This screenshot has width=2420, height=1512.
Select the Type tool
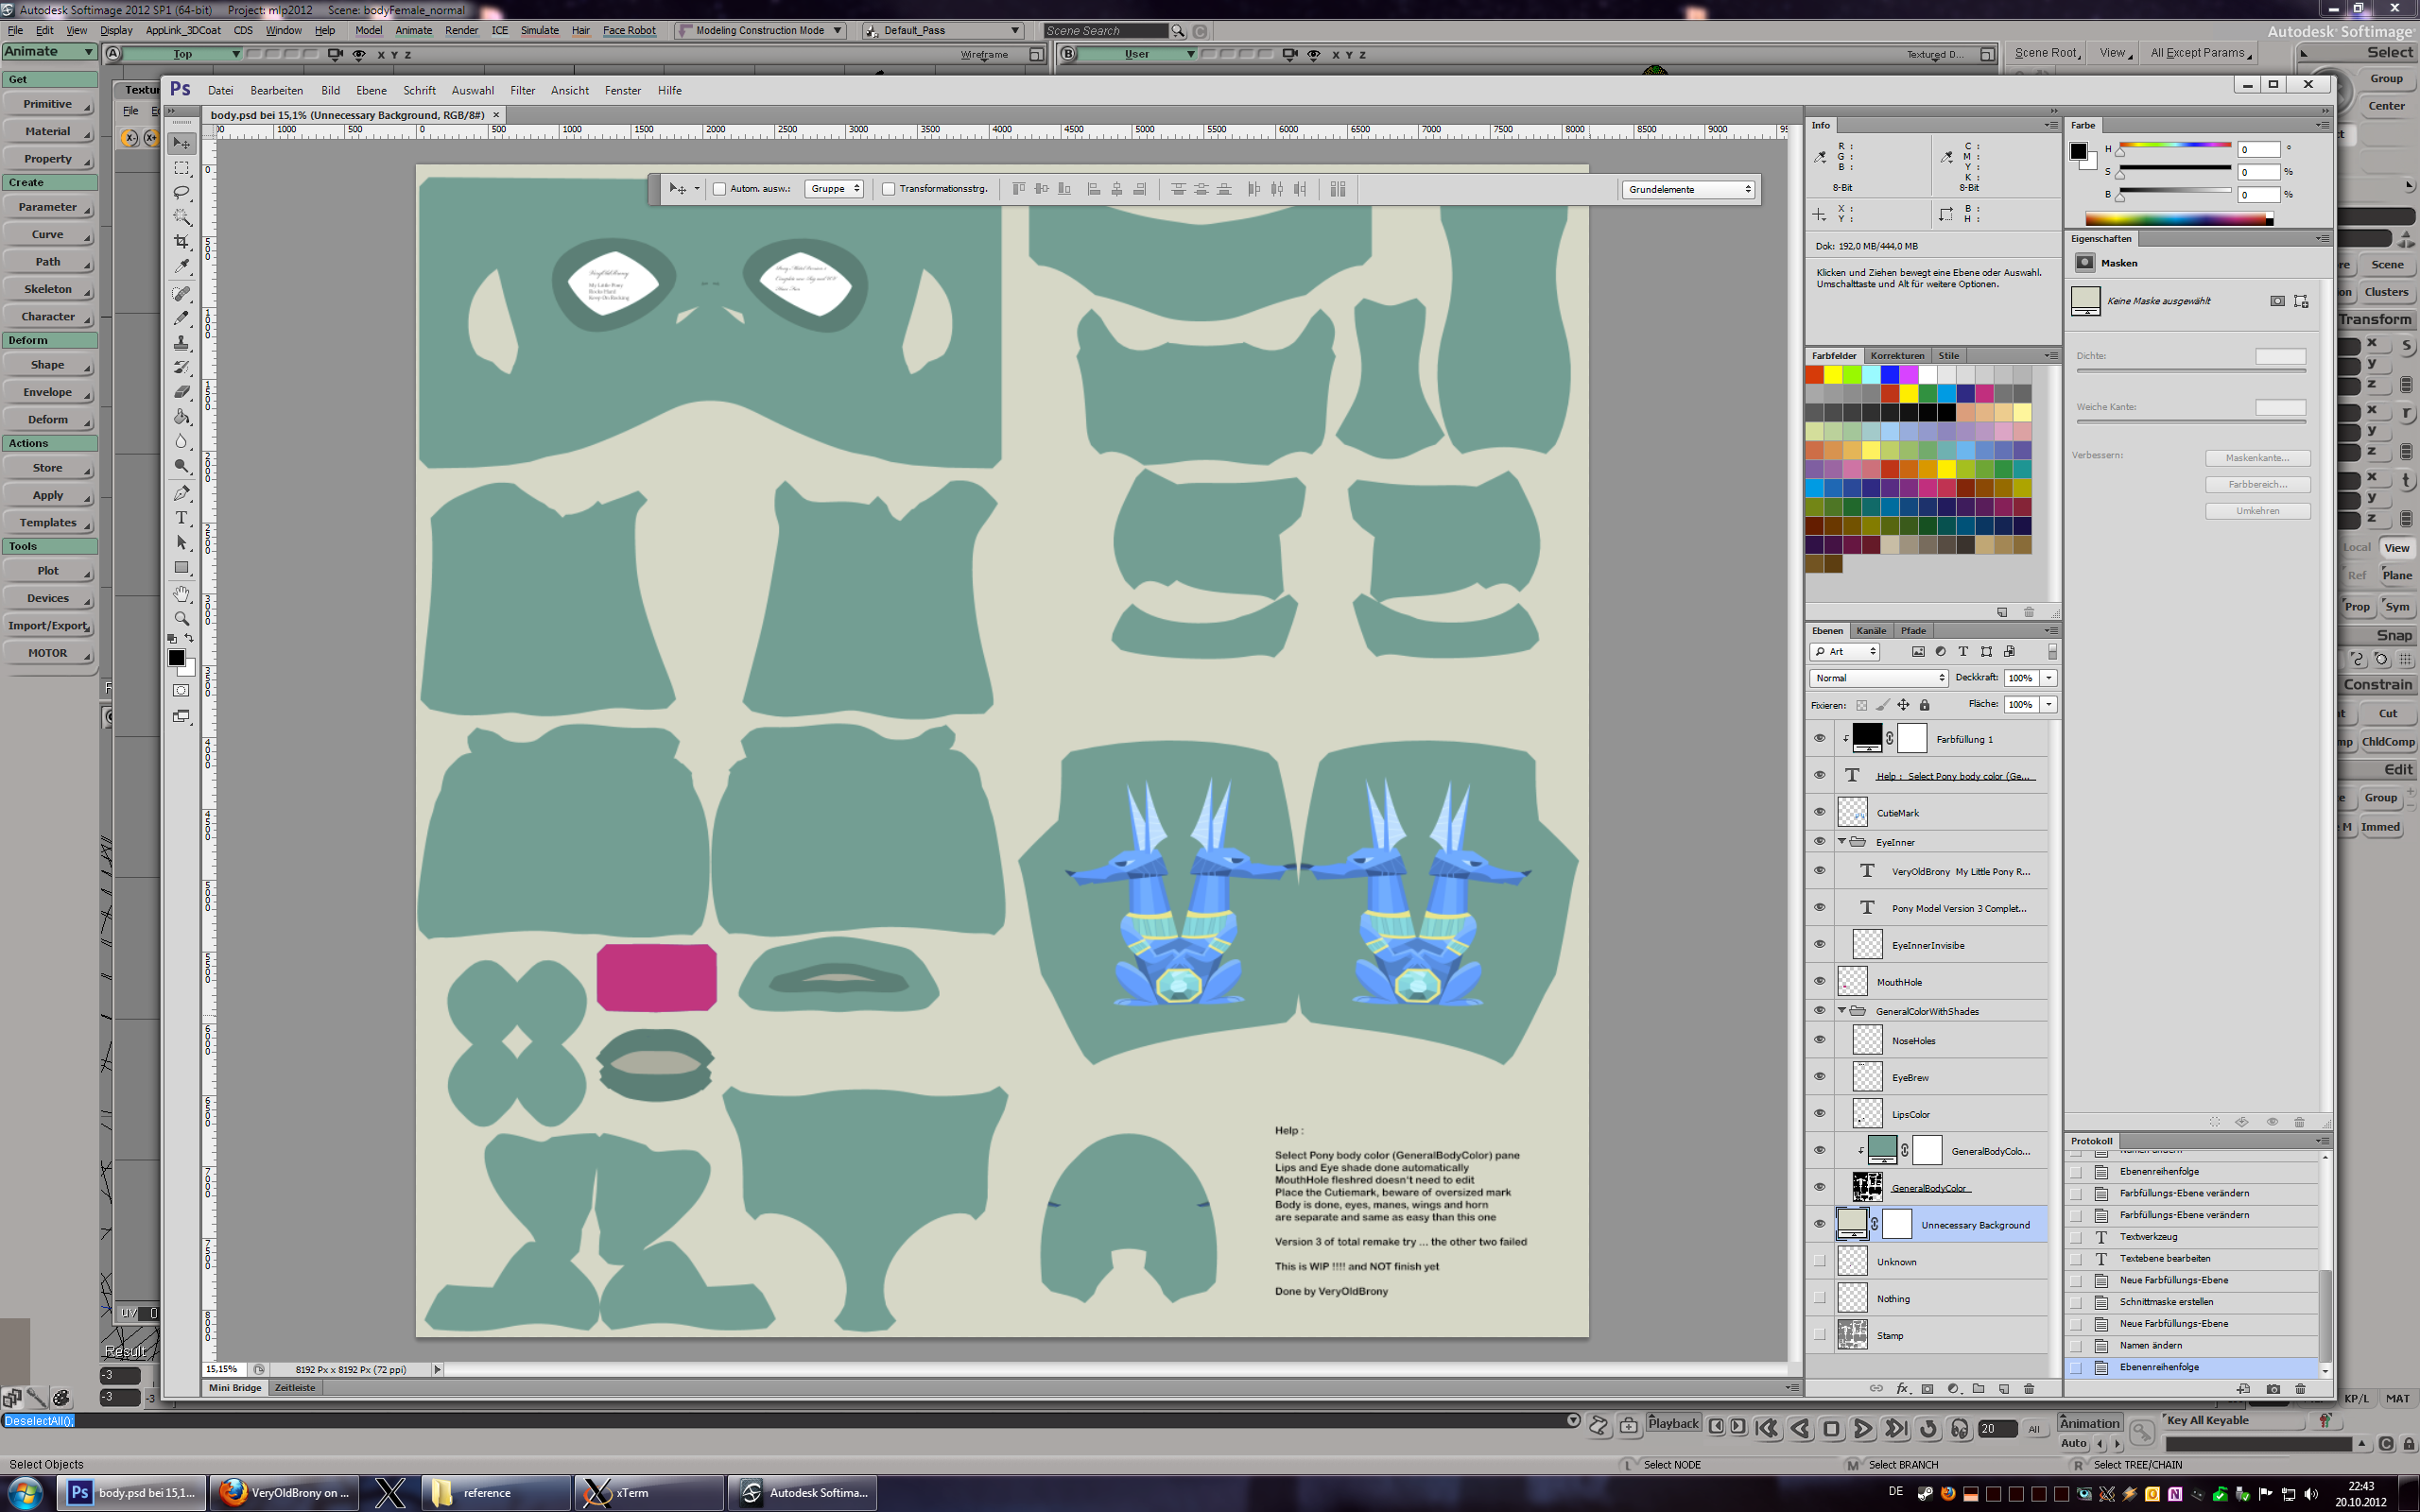coord(181,518)
